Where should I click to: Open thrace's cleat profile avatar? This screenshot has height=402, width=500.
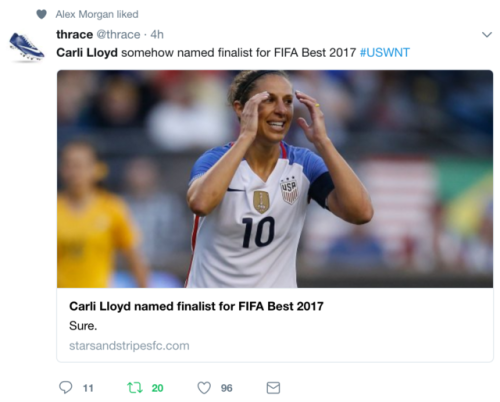click(x=26, y=47)
